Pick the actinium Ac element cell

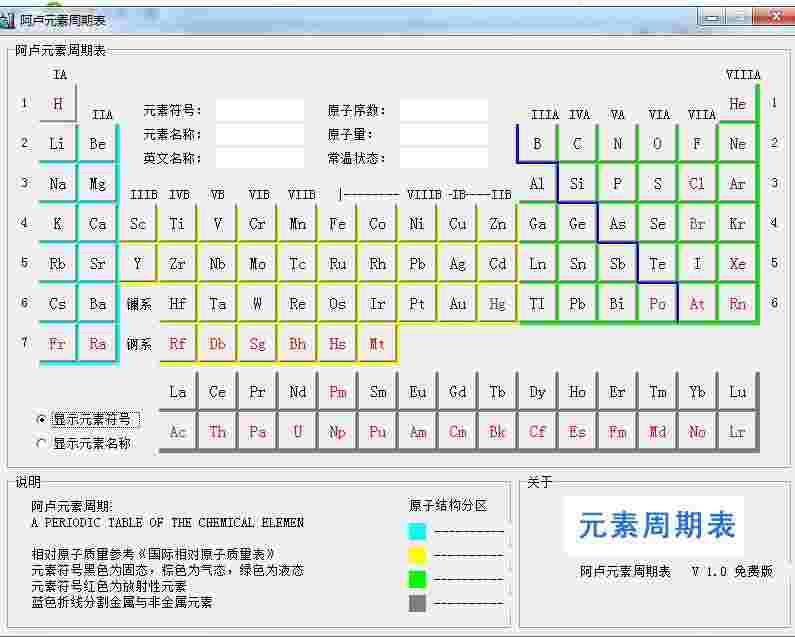click(x=177, y=432)
